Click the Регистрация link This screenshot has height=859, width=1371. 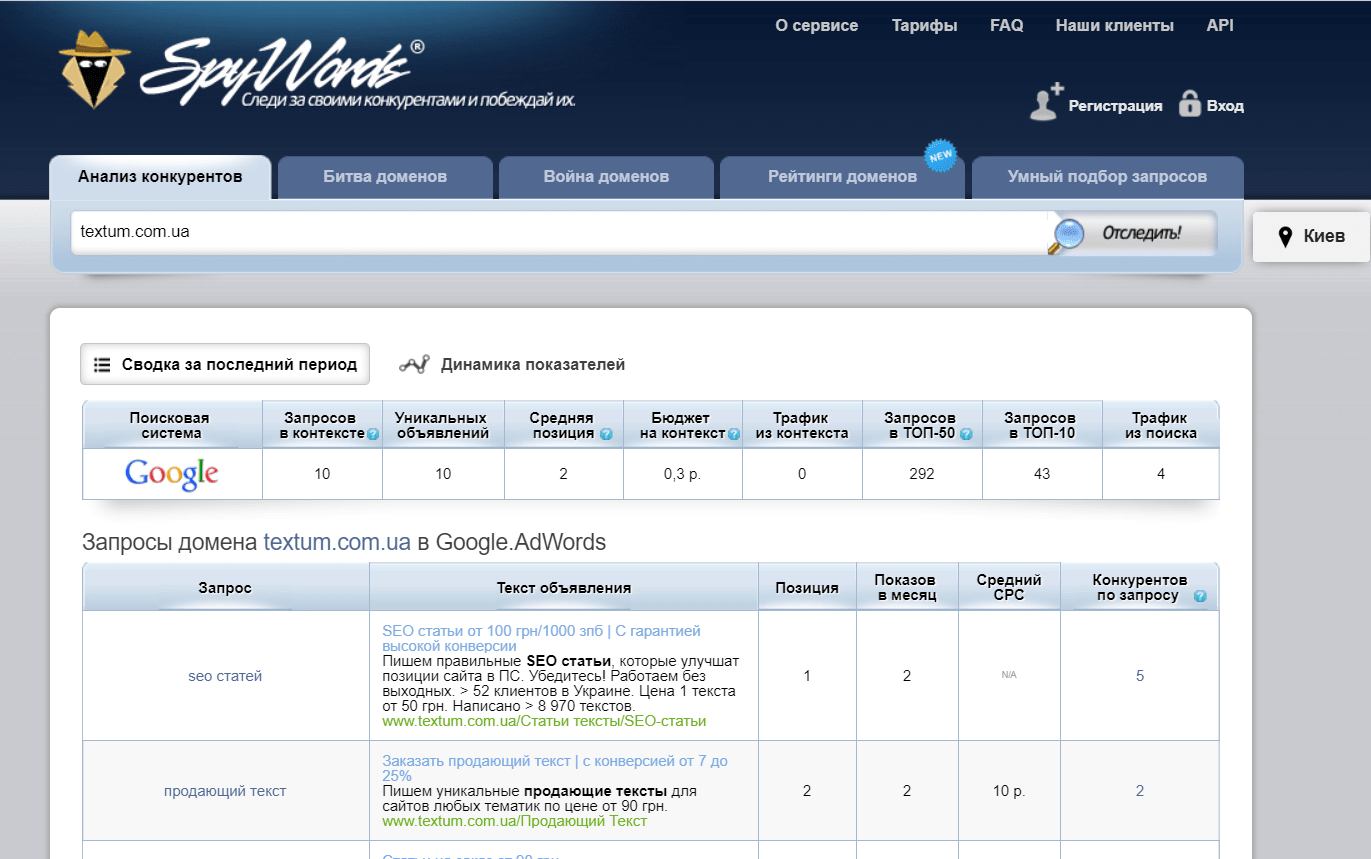[x=1115, y=106]
